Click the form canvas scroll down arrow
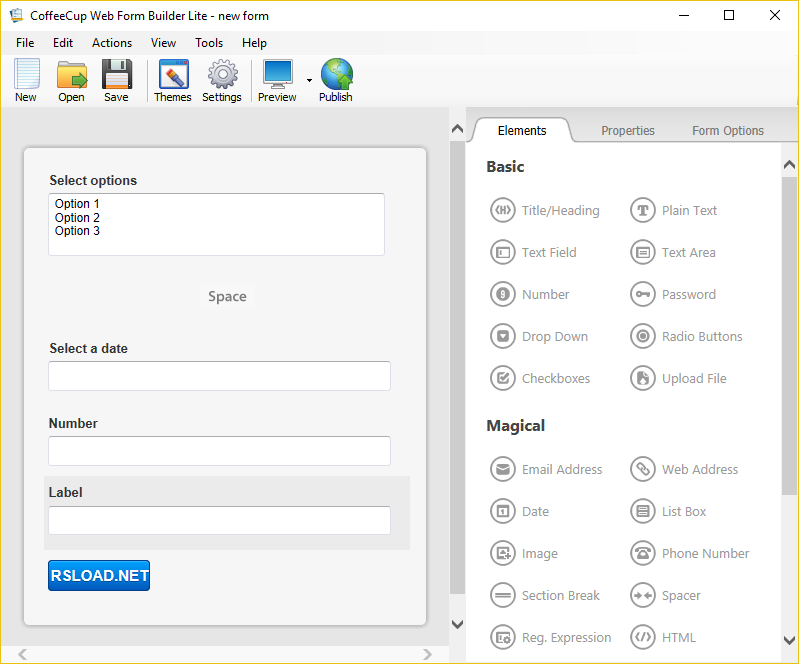799x664 pixels. coord(458,624)
